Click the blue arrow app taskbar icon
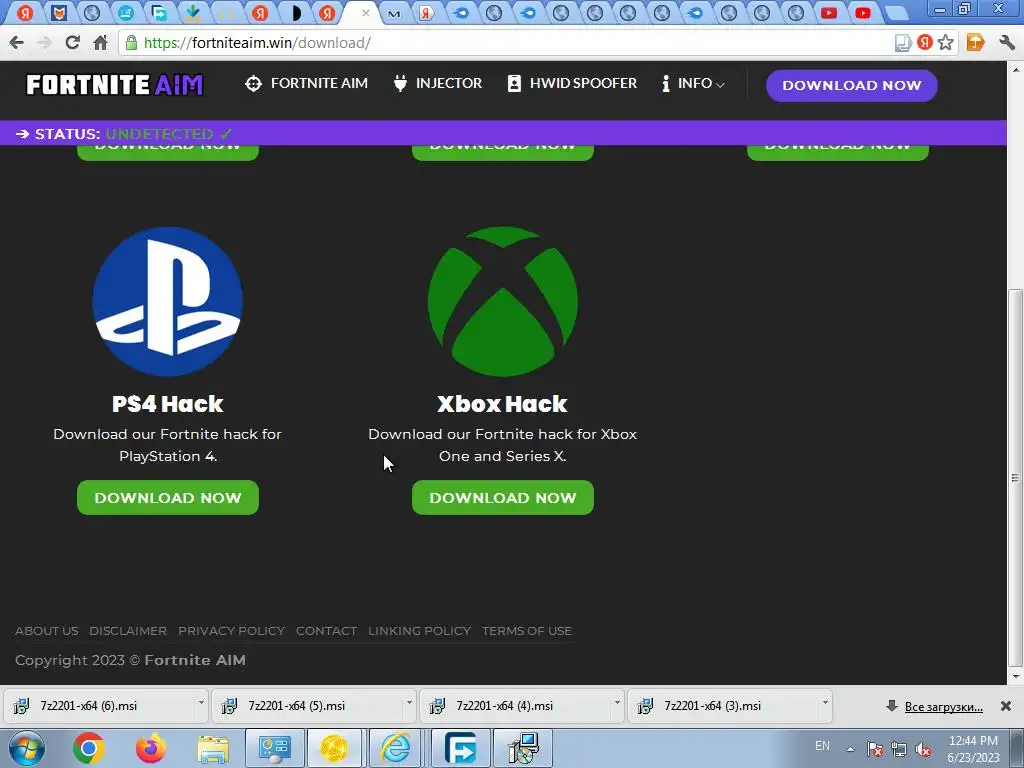 460,748
